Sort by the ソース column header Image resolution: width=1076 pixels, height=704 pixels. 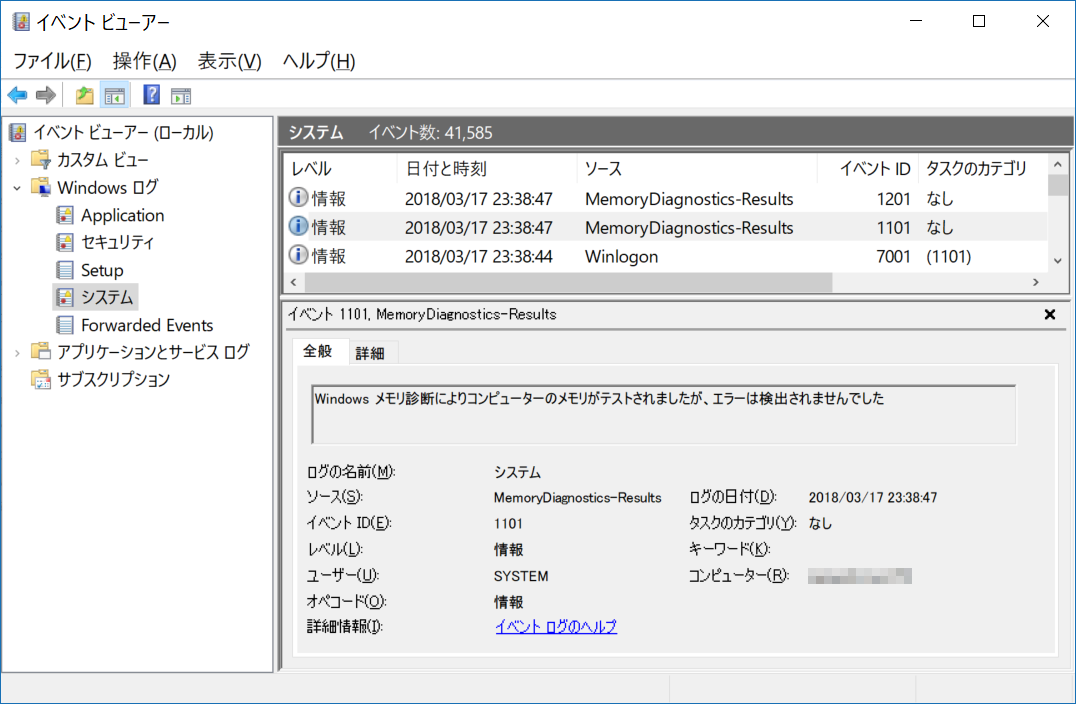click(697, 169)
